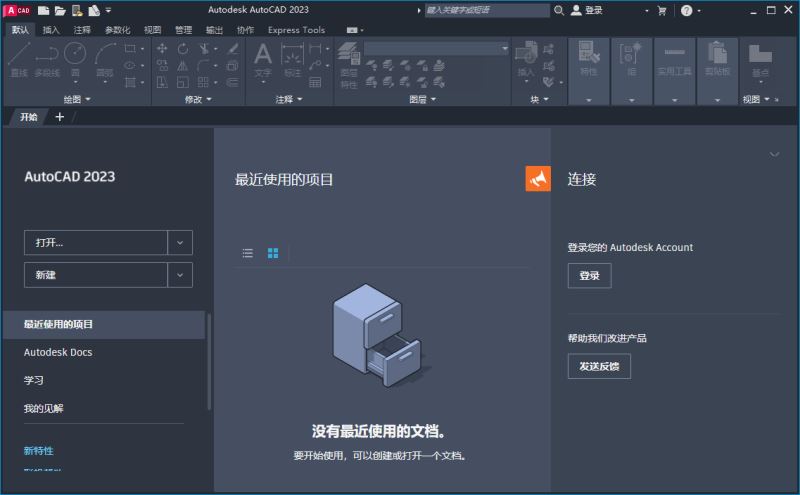Open the 管理 (Manage) ribbon tab
This screenshot has height=495, width=800.
184,30
